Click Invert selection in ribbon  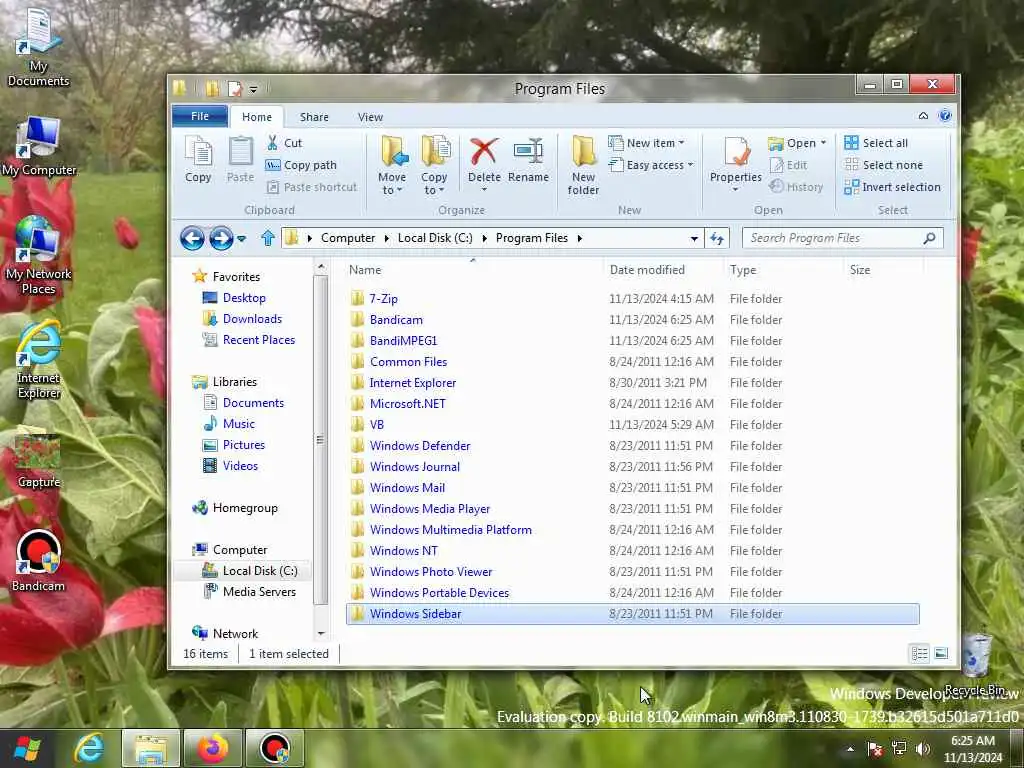[893, 187]
